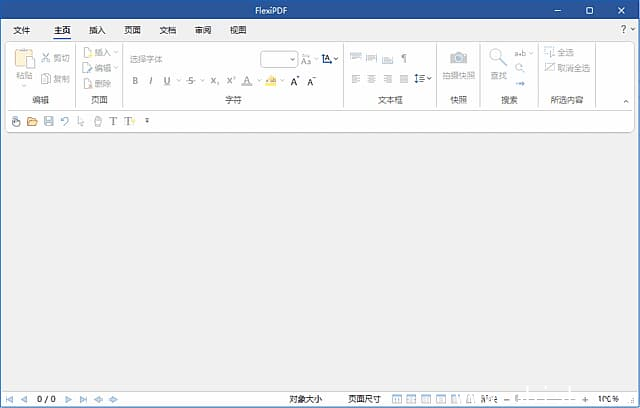The image size is (640, 408).
Task: Toggle bold formatting
Action: (x=135, y=81)
